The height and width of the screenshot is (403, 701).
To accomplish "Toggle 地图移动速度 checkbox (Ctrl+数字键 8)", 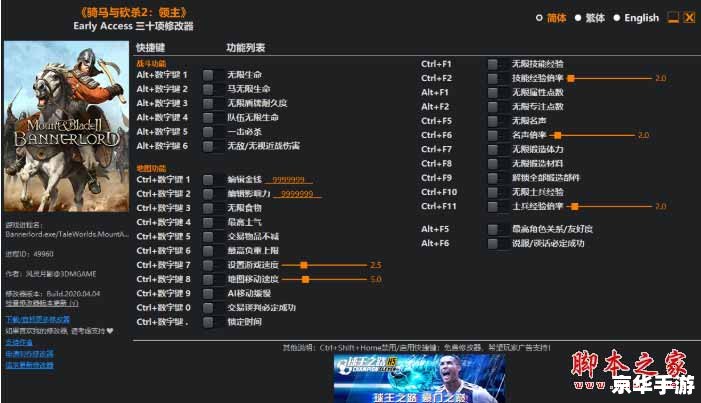I will 208,280.
